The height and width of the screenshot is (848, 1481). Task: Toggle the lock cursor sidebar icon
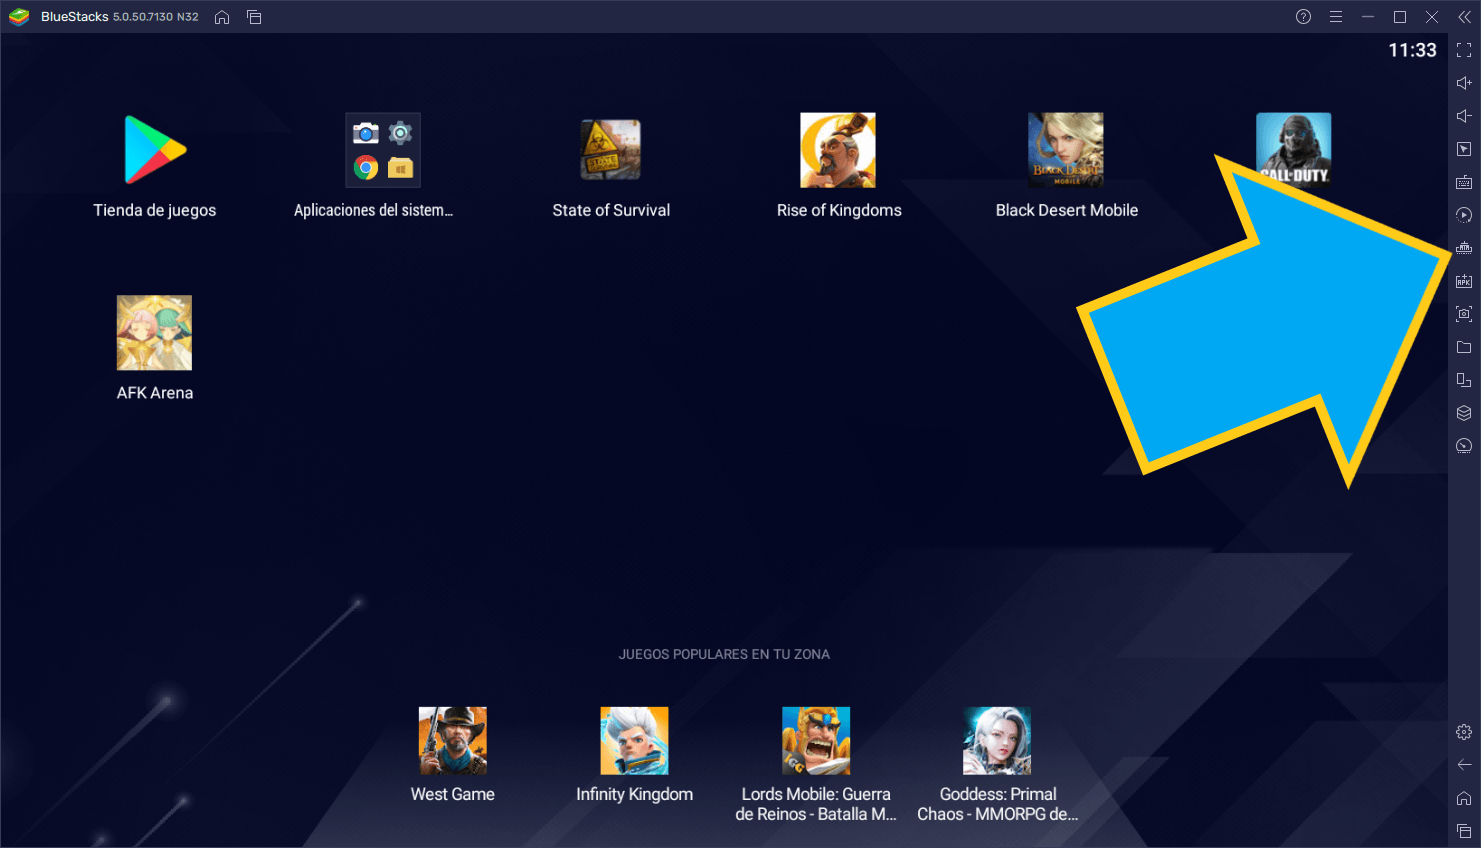[x=1464, y=149]
